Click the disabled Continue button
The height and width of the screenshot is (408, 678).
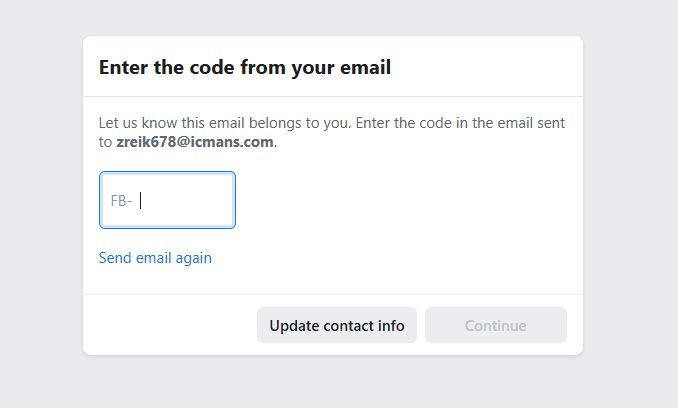pyautogui.click(x=495, y=325)
